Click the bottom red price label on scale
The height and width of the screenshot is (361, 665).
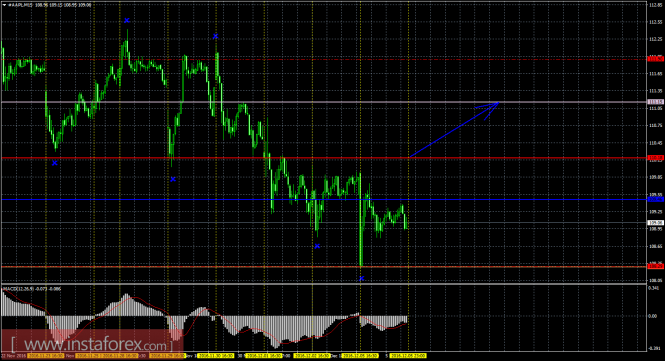coord(656,266)
